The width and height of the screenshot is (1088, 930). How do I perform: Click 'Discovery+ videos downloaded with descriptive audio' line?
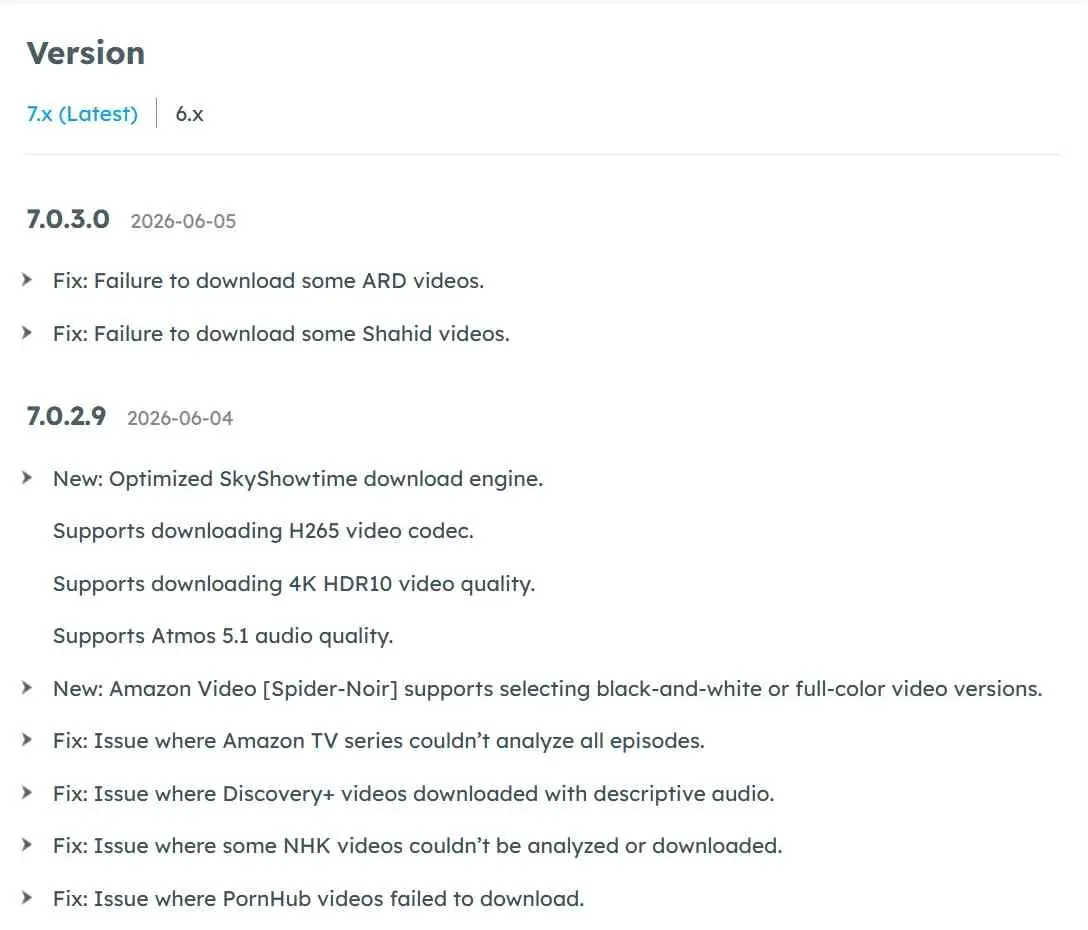click(414, 793)
